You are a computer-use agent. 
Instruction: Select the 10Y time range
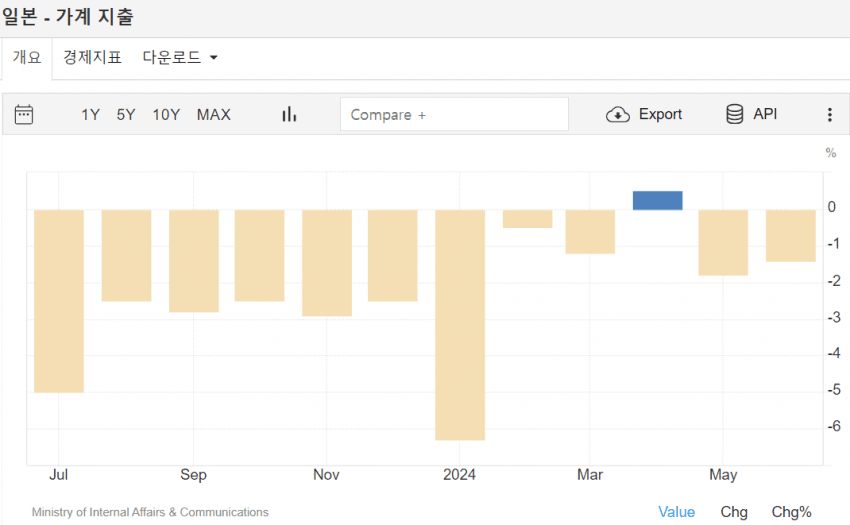click(166, 114)
